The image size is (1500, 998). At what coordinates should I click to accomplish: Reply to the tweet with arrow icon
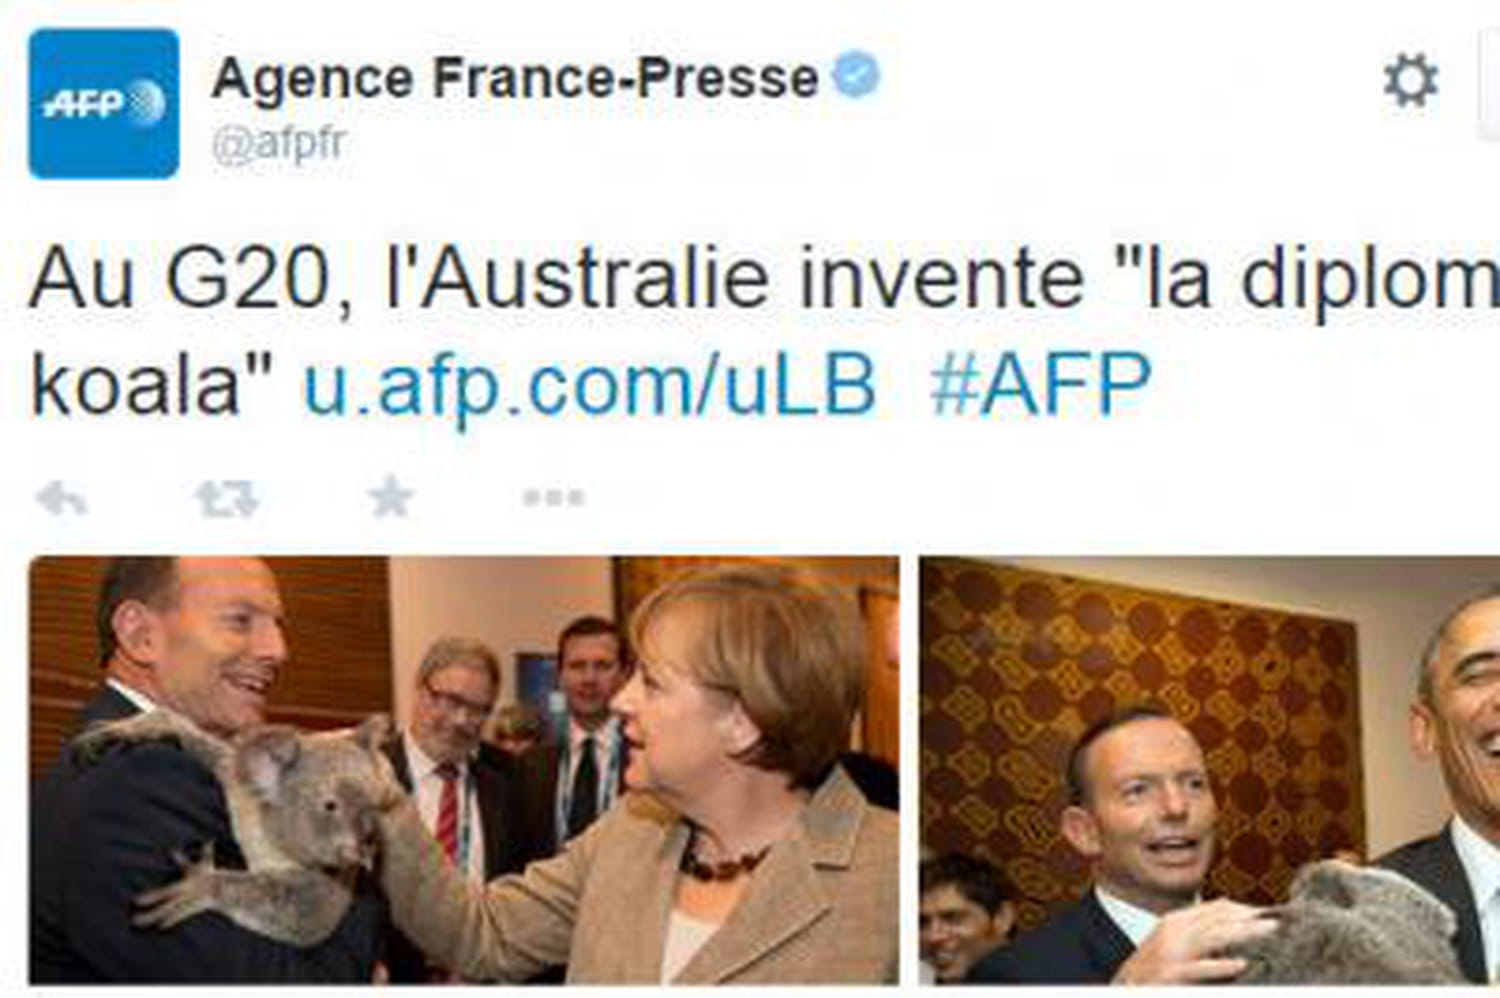[60, 497]
